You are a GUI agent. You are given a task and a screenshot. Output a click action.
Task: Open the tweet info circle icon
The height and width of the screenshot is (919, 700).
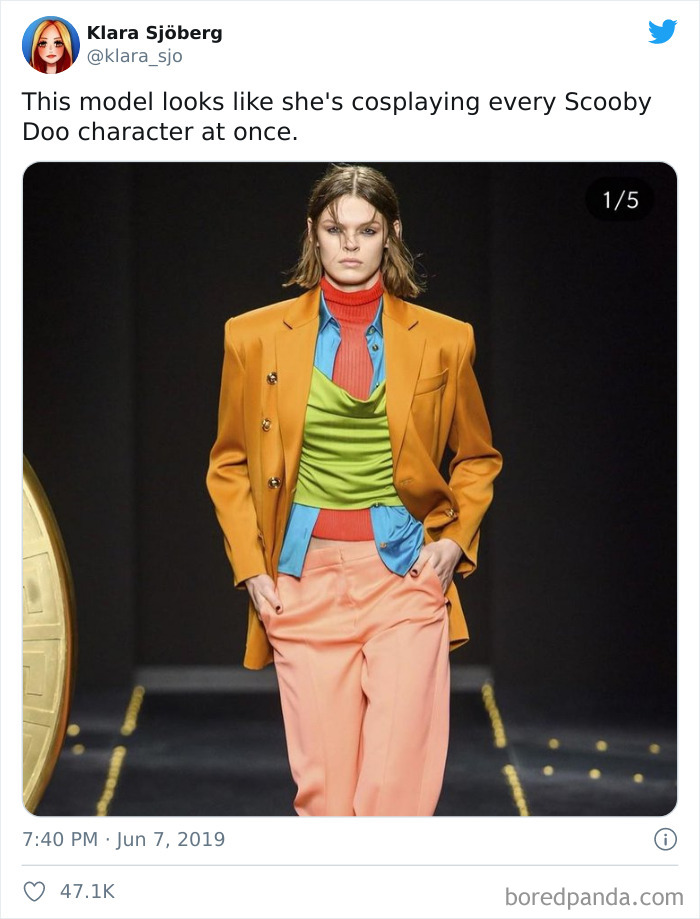[665, 839]
